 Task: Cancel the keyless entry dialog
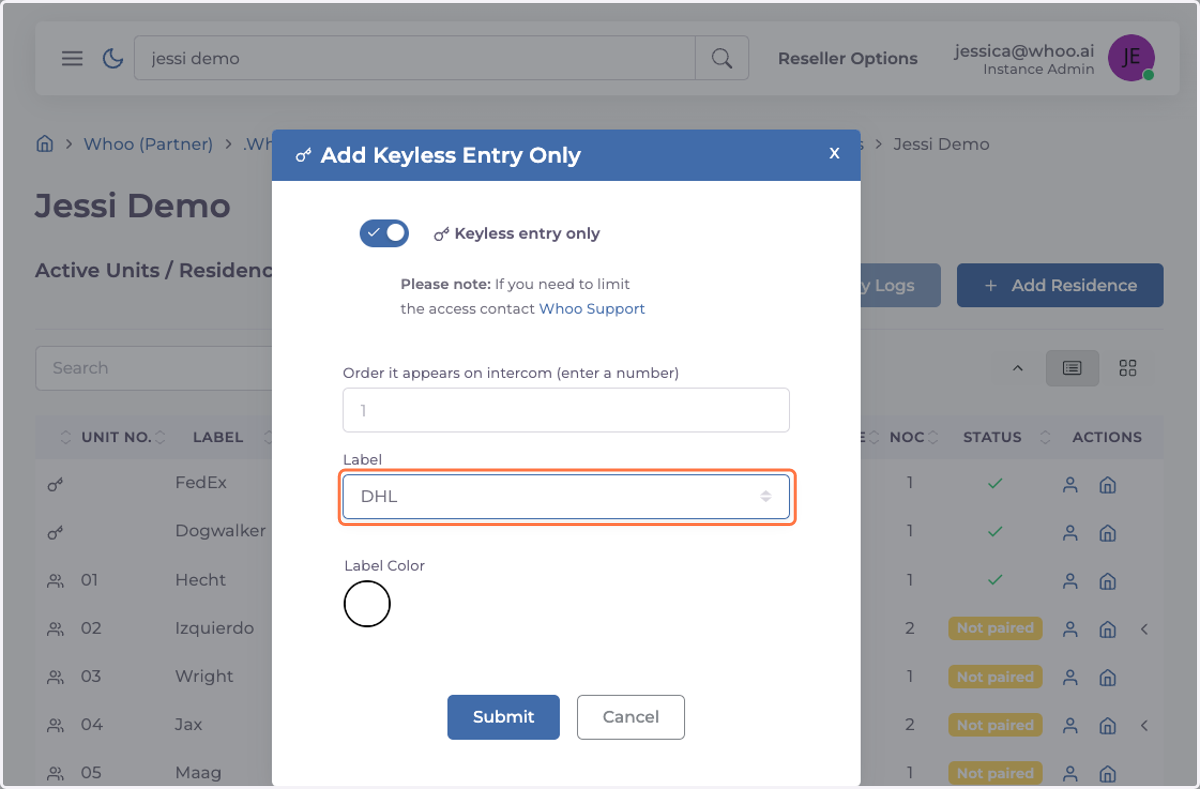631,717
